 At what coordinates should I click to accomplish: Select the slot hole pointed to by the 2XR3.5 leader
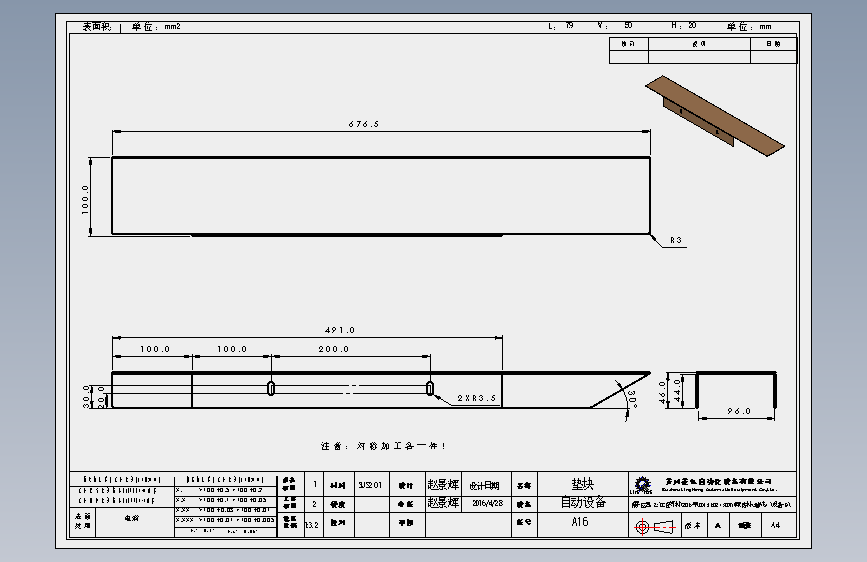pos(430,388)
